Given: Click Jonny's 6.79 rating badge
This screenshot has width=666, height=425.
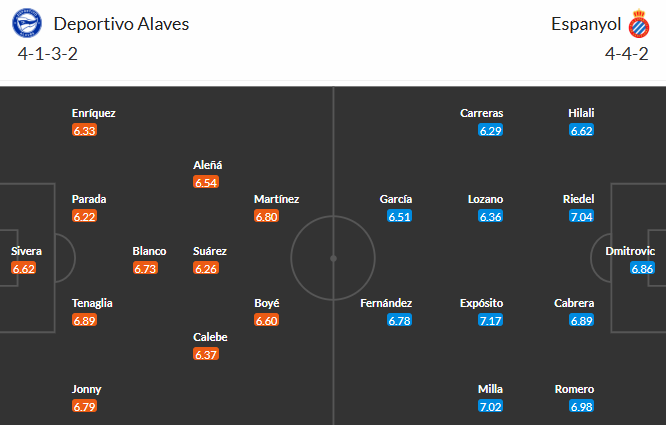Looking at the screenshot, I should tap(84, 406).
